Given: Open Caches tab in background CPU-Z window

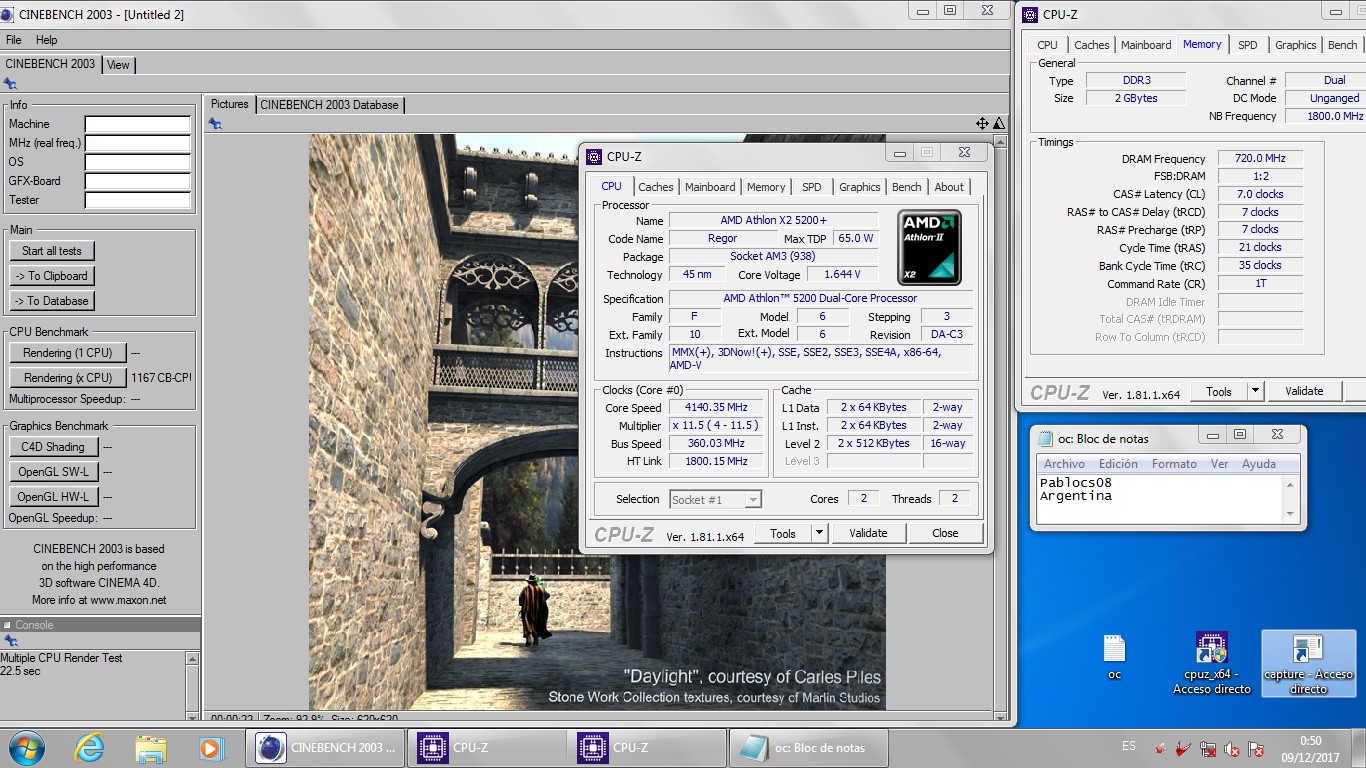Looking at the screenshot, I should (1092, 45).
